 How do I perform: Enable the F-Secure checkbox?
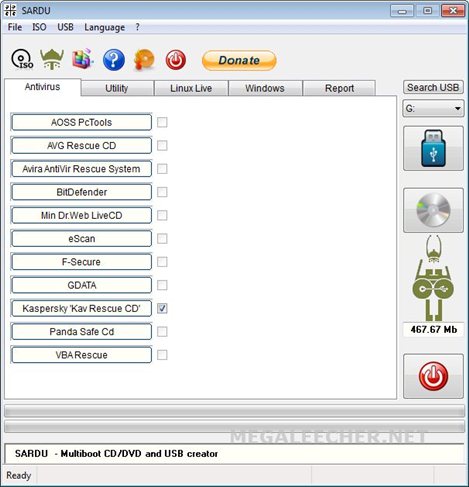click(x=162, y=262)
